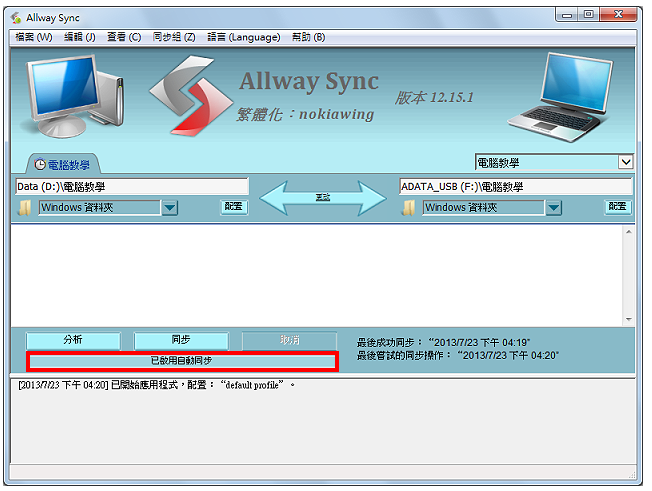Click the 取消 cancel button
Image resolution: width=652 pixels, height=491 pixels.
289,340
